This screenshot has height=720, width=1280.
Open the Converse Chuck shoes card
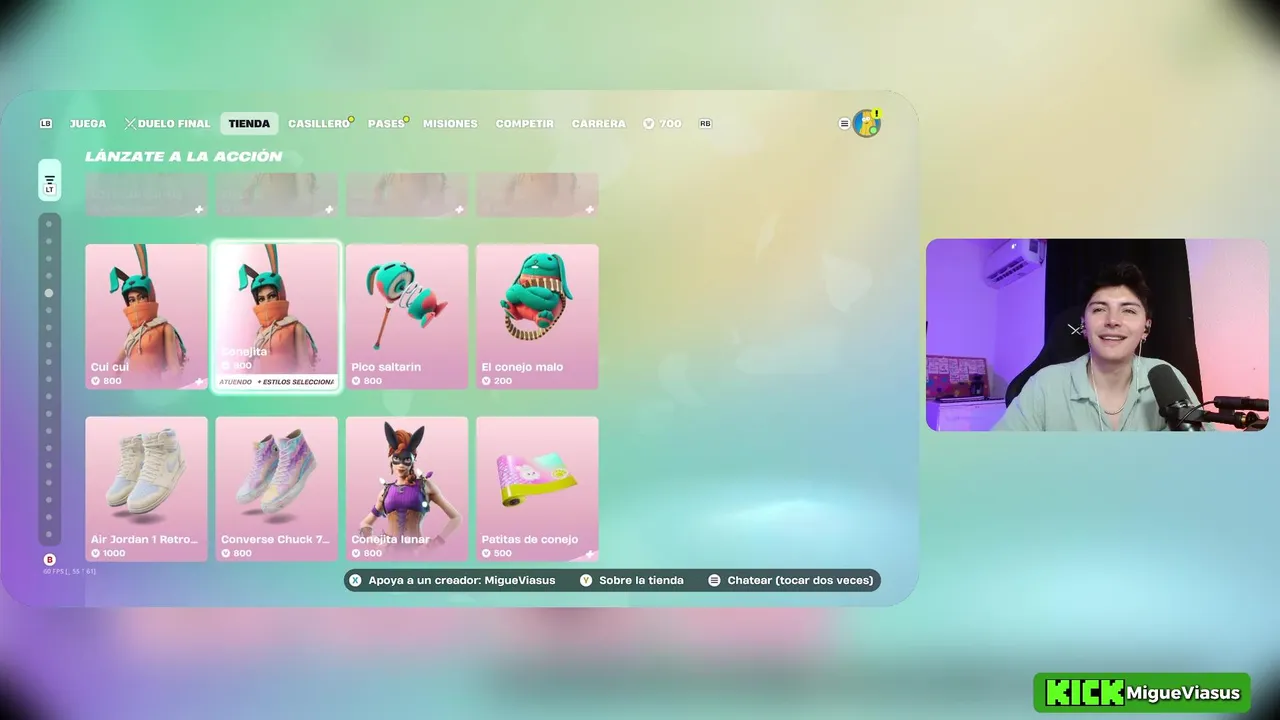(276, 489)
